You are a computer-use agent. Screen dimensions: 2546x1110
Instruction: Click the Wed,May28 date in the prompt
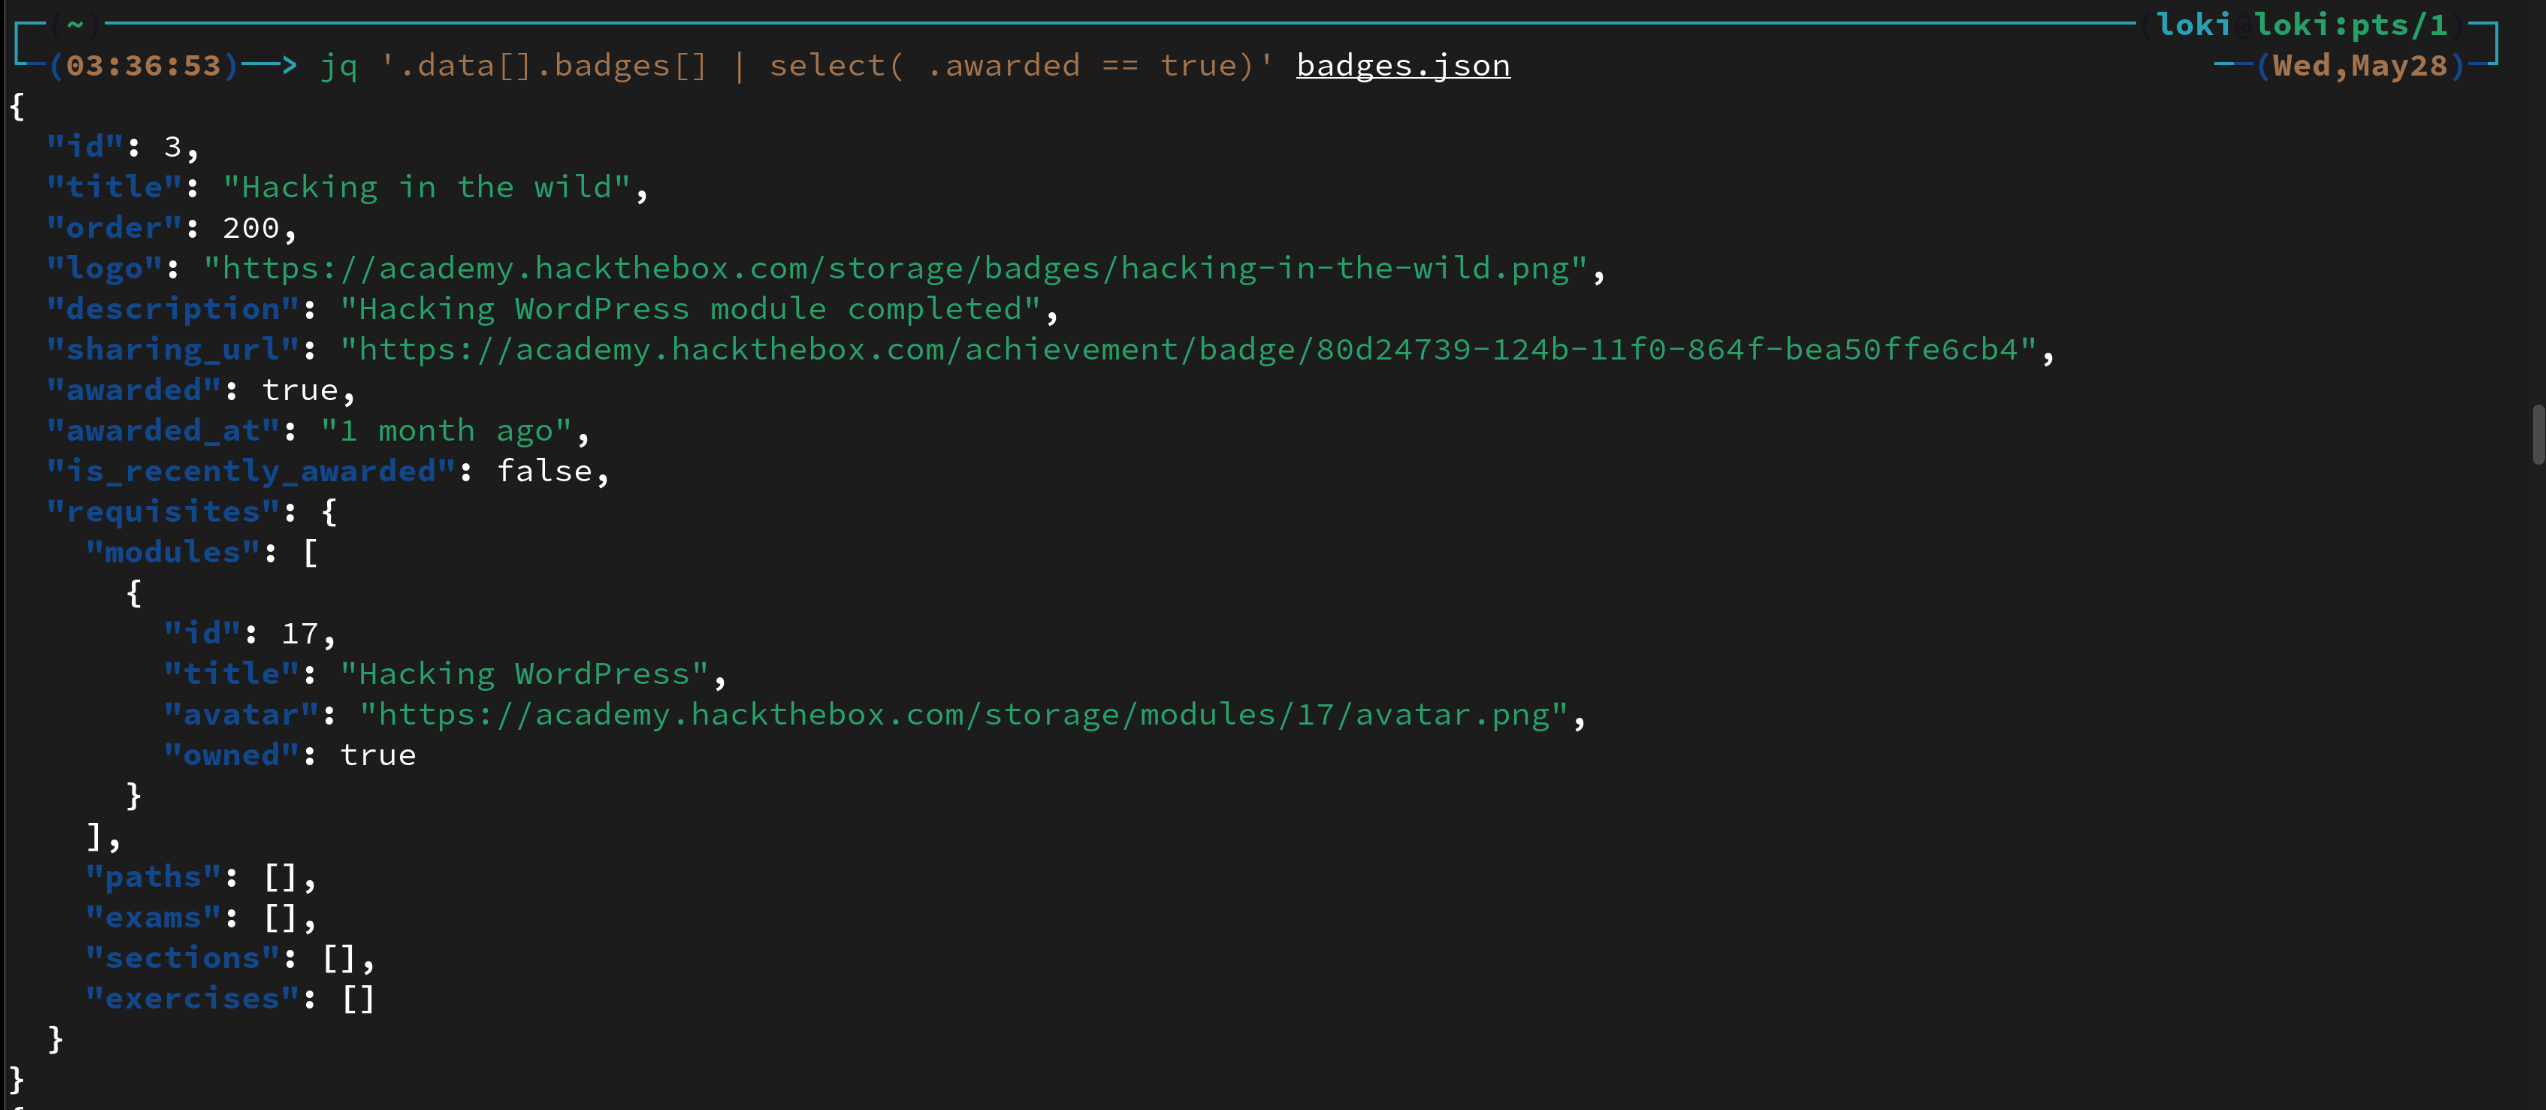2360,66
